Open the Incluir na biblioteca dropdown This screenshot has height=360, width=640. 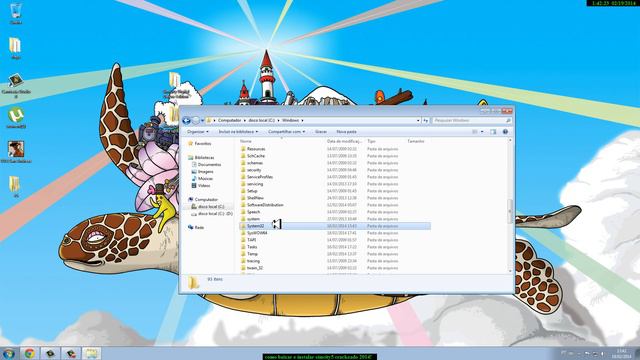[x=238, y=132]
